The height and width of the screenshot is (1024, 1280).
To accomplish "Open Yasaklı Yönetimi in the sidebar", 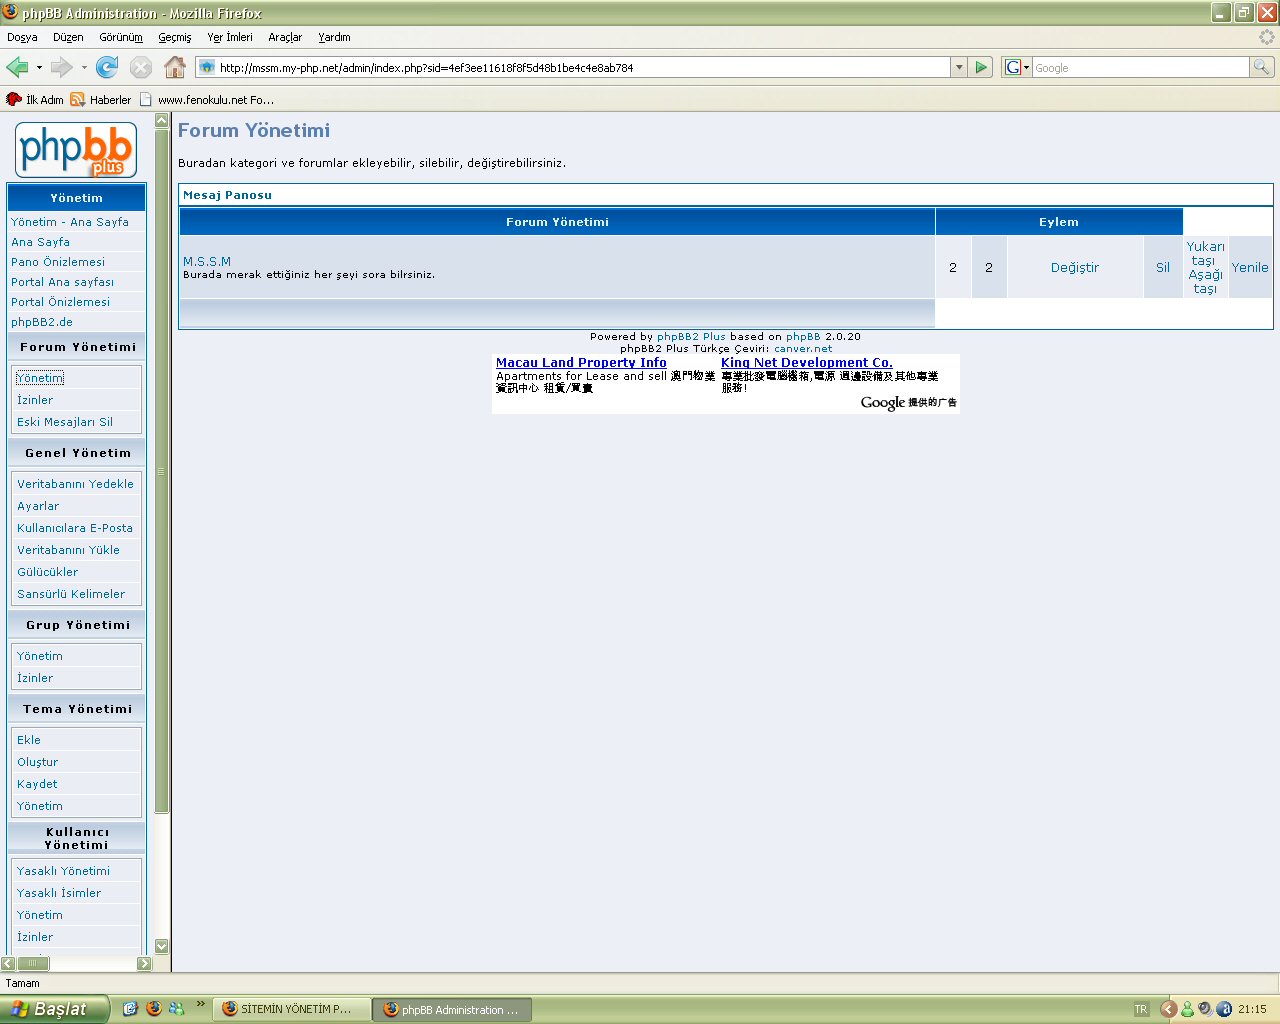I will [x=63, y=871].
